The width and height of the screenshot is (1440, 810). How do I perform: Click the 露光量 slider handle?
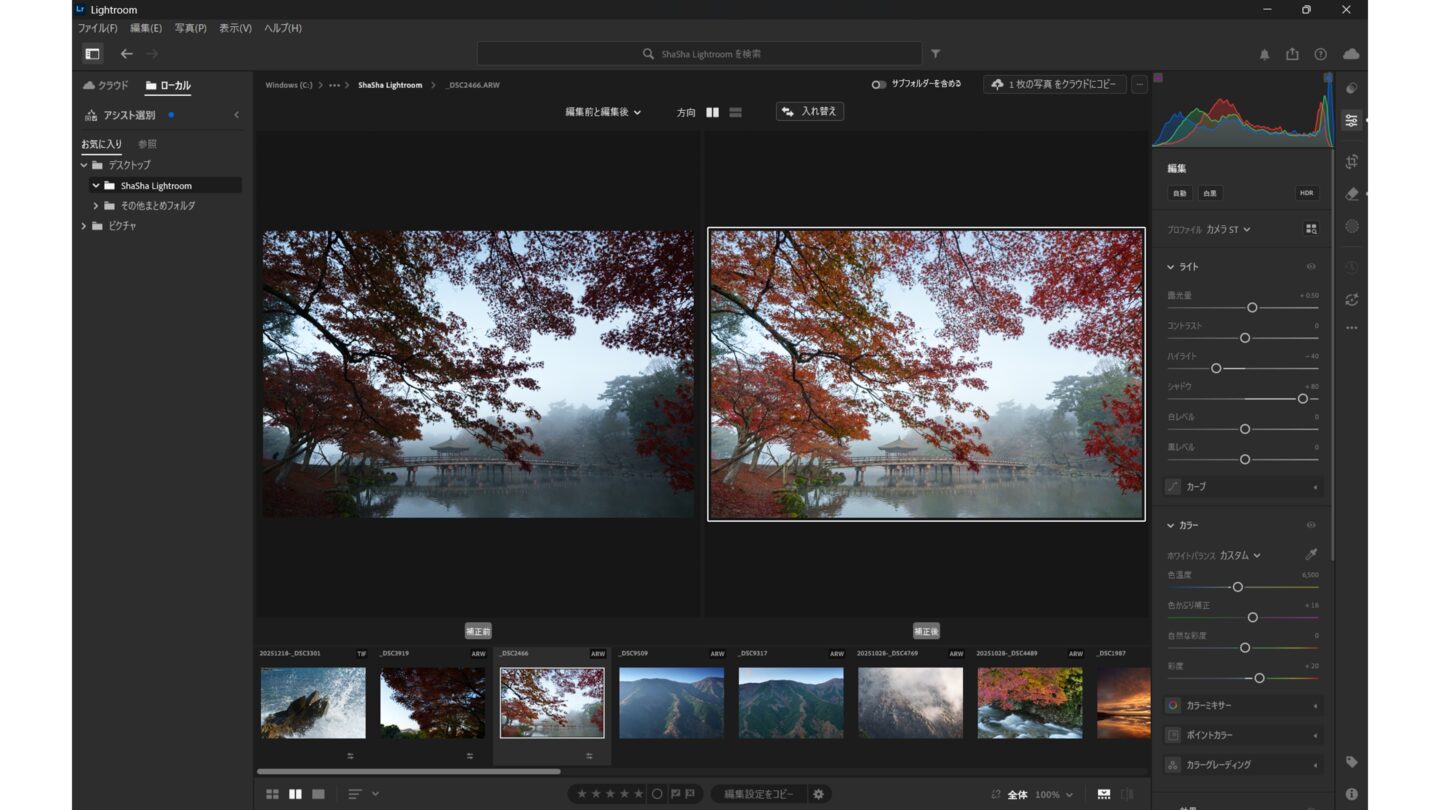coord(1252,308)
